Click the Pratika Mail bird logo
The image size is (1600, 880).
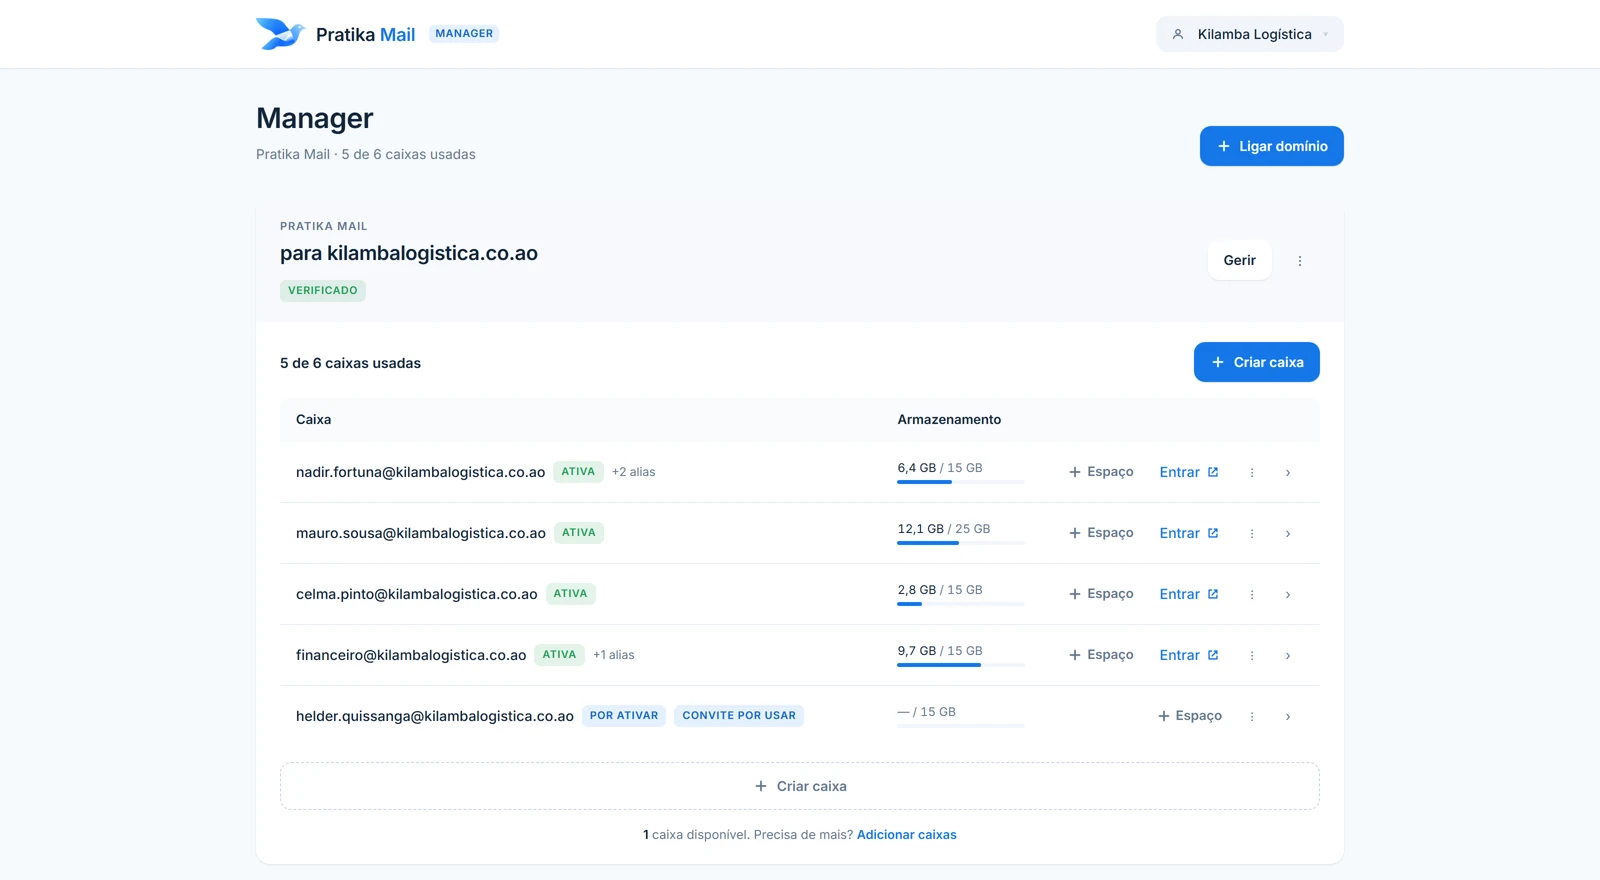280,34
